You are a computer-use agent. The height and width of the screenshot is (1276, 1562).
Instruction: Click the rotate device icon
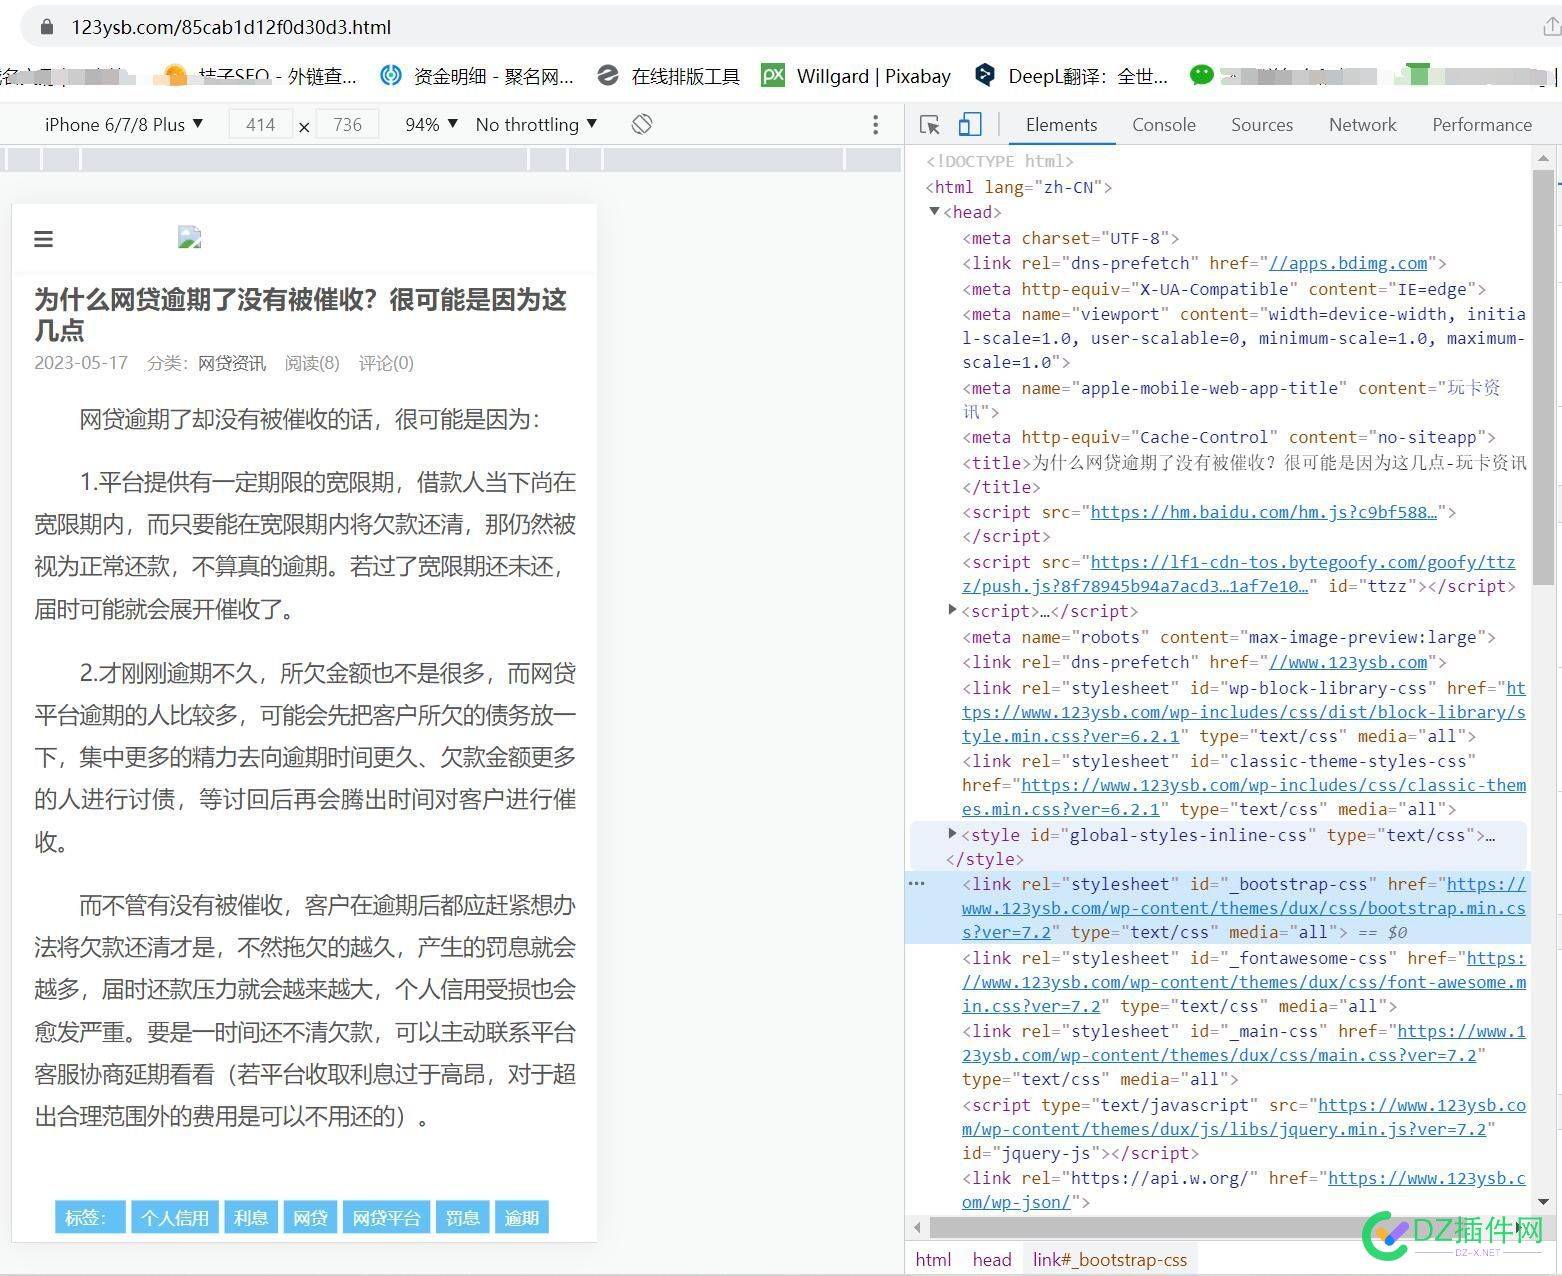[642, 124]
